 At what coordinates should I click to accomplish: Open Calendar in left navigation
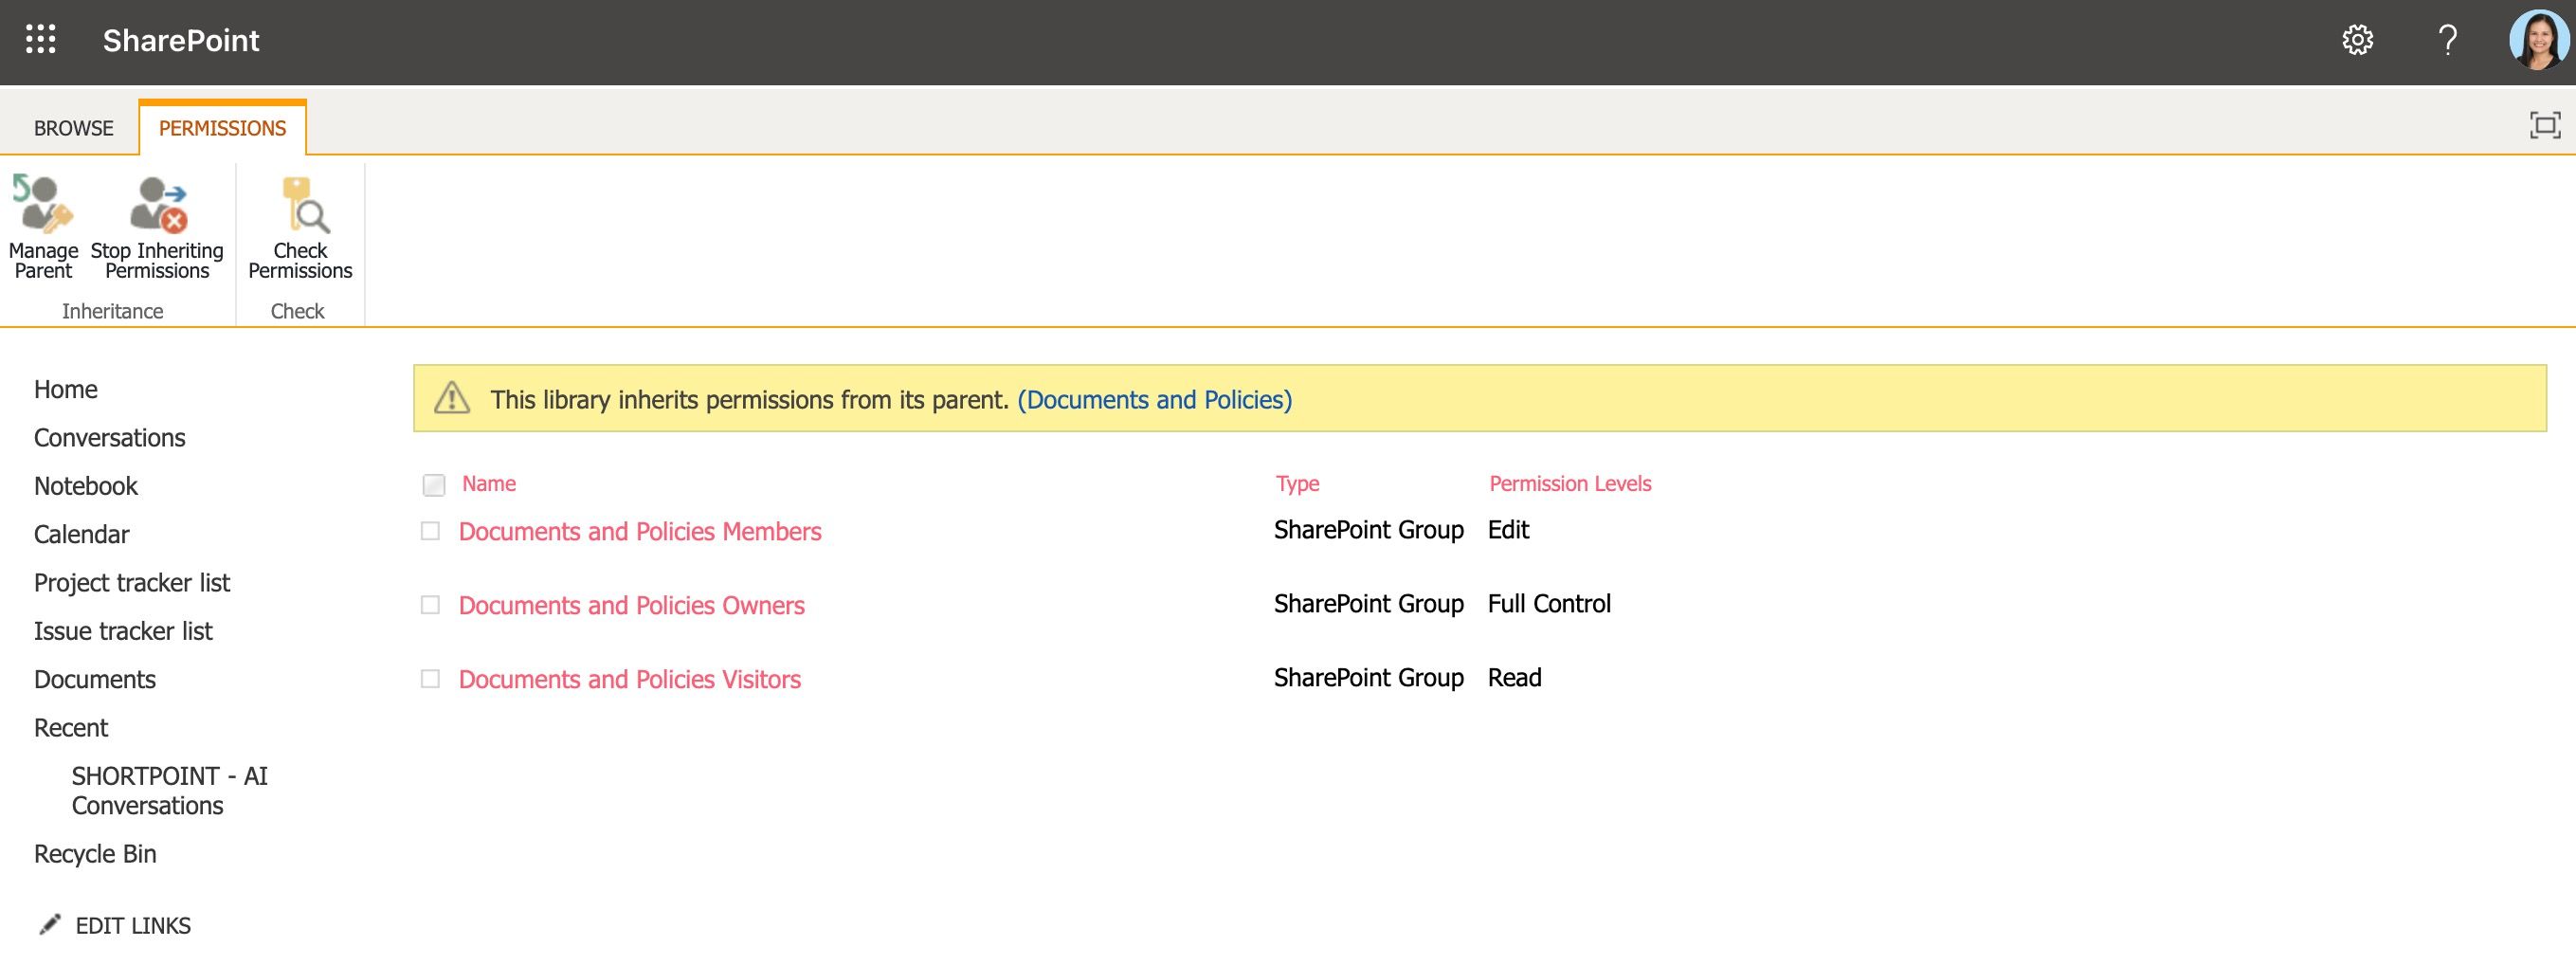pos(82,534)
